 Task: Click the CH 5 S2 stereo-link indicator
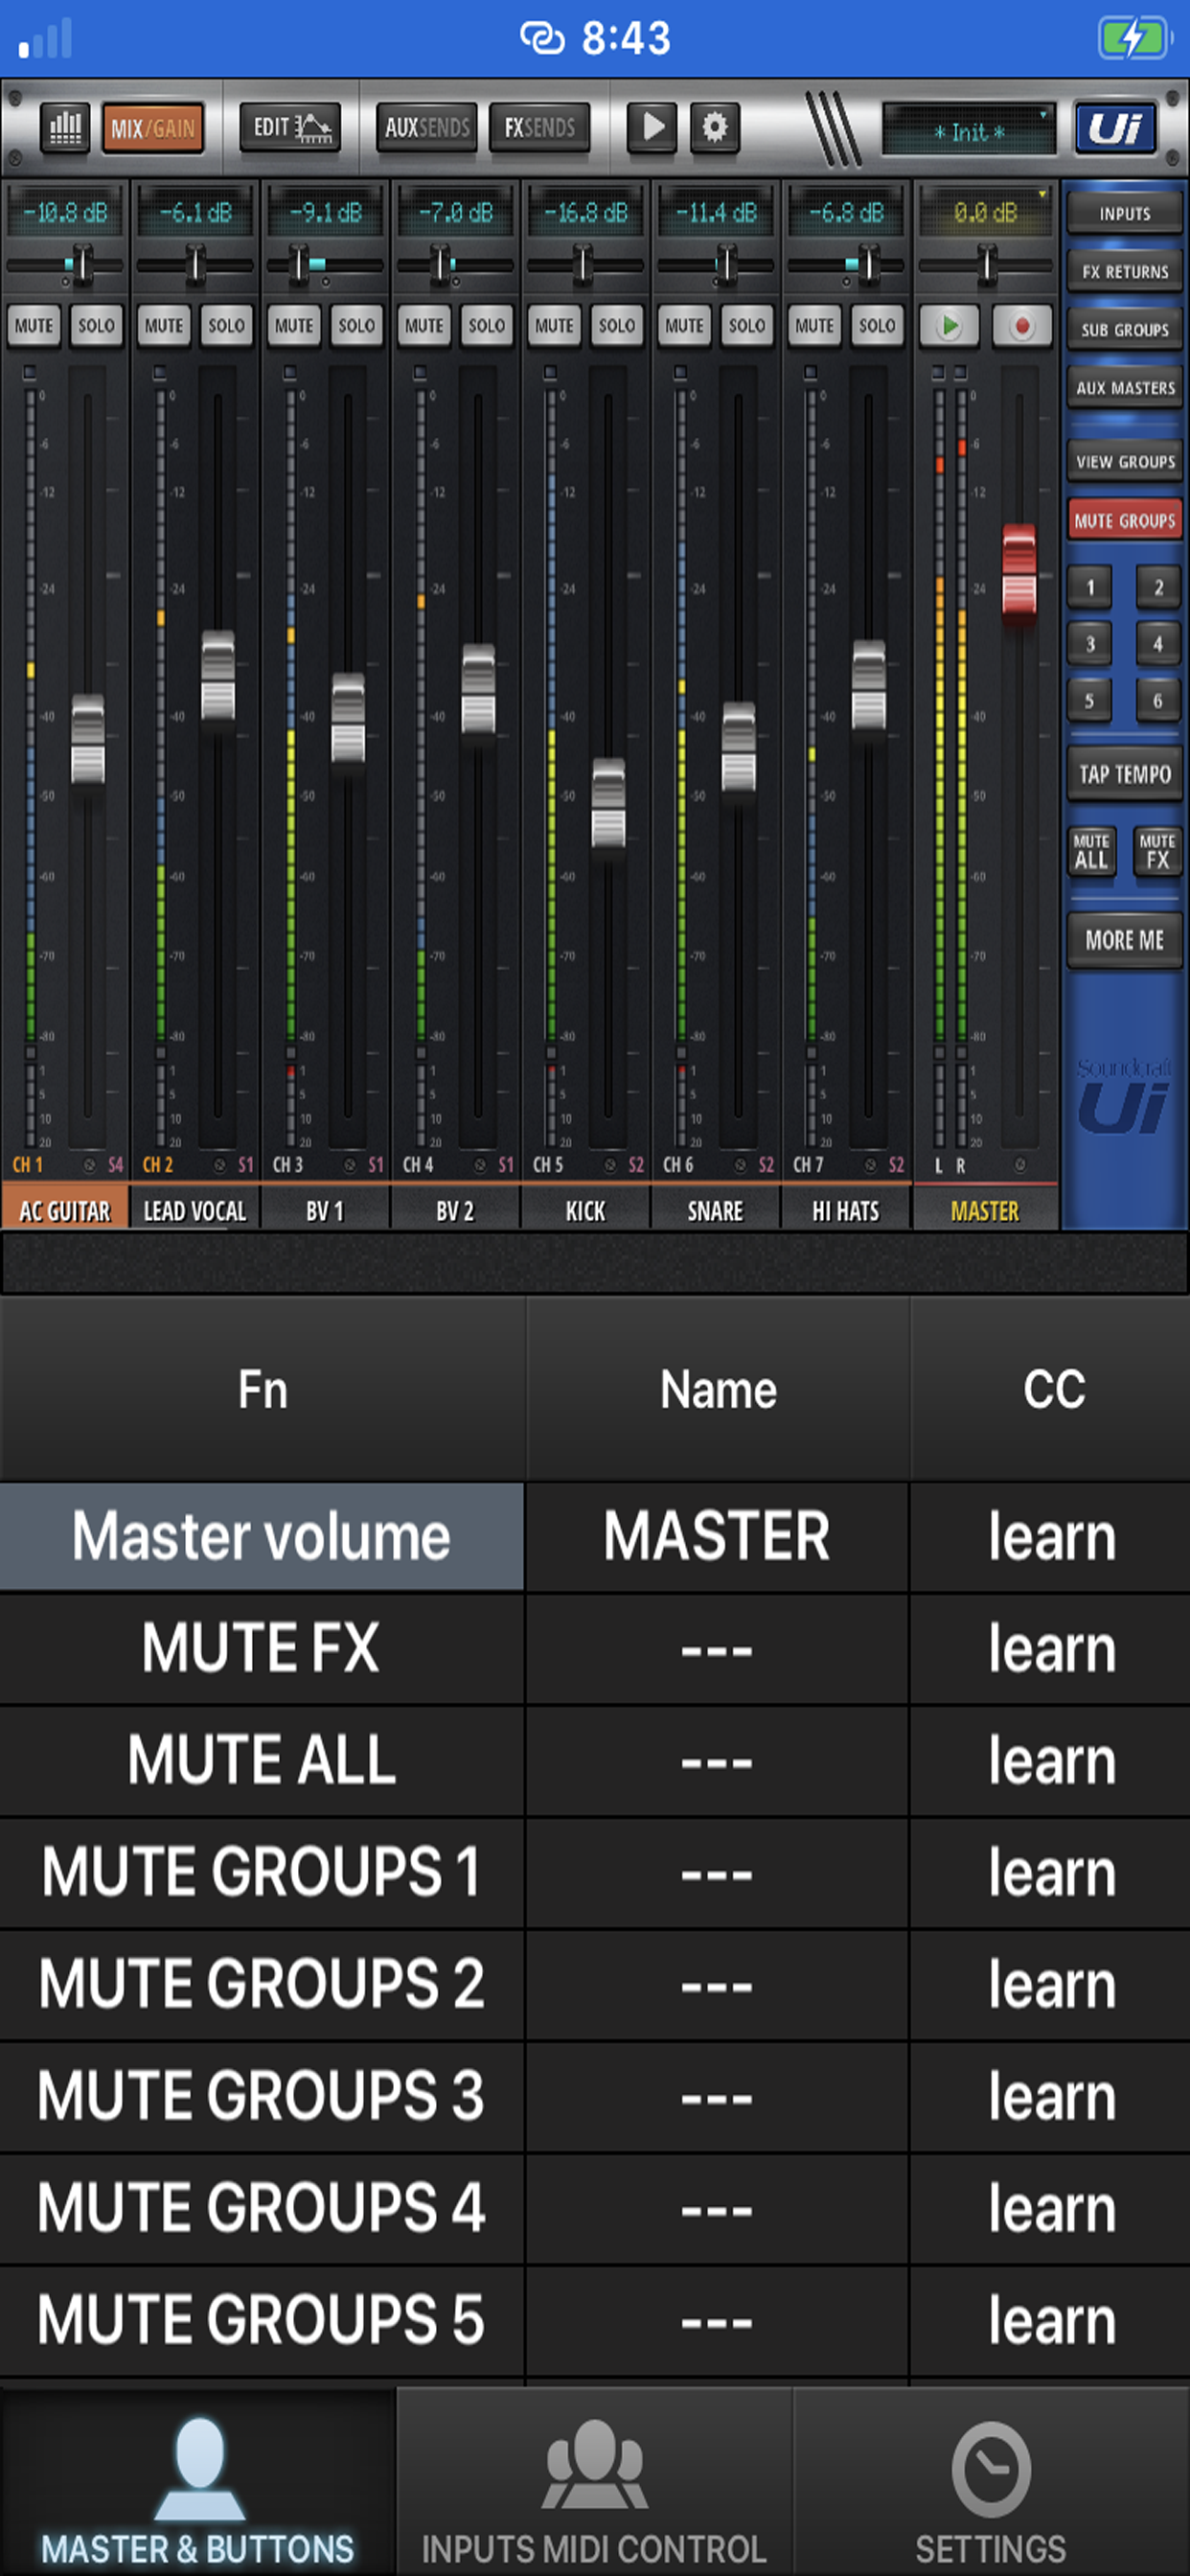pyautogui.click(x=636, y=1165)
